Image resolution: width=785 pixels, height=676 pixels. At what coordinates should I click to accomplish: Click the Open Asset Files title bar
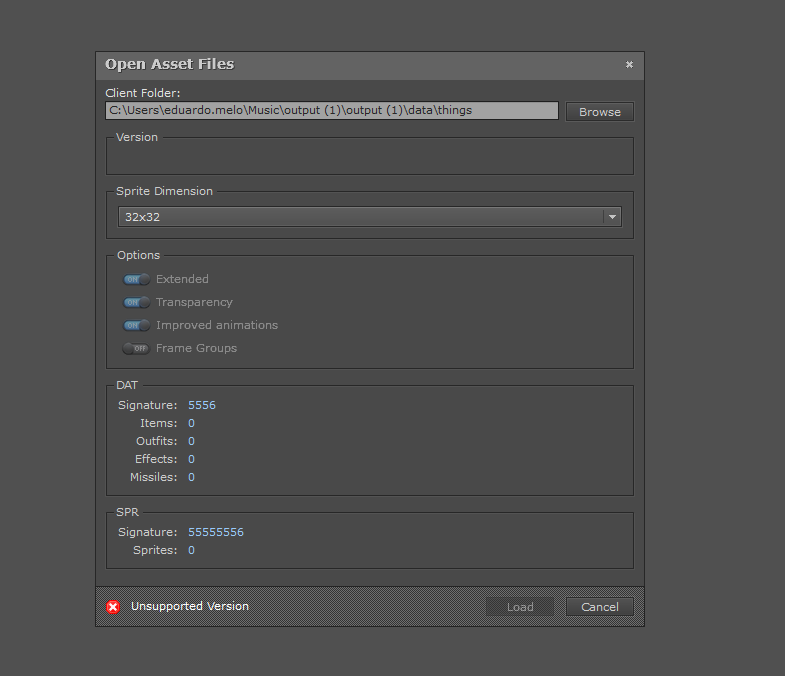pos(350,65)
